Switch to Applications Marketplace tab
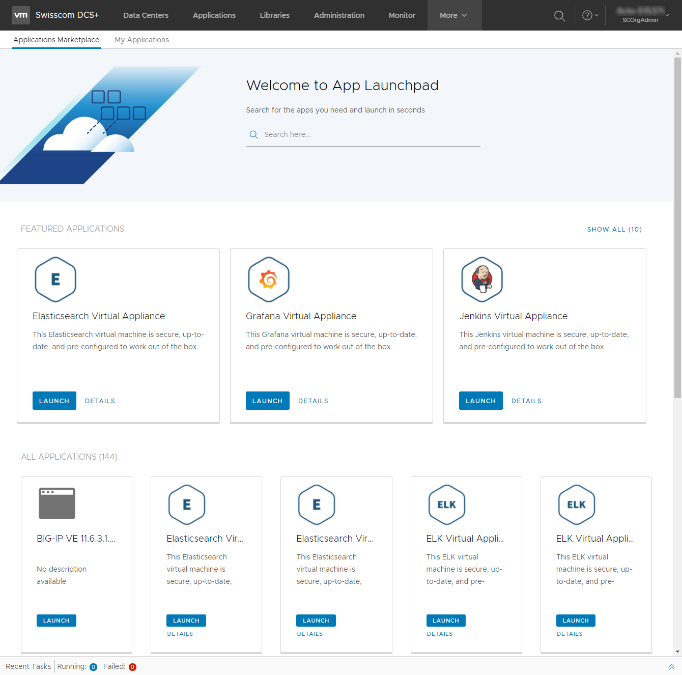The image size is (682, 675). point(57,40)
